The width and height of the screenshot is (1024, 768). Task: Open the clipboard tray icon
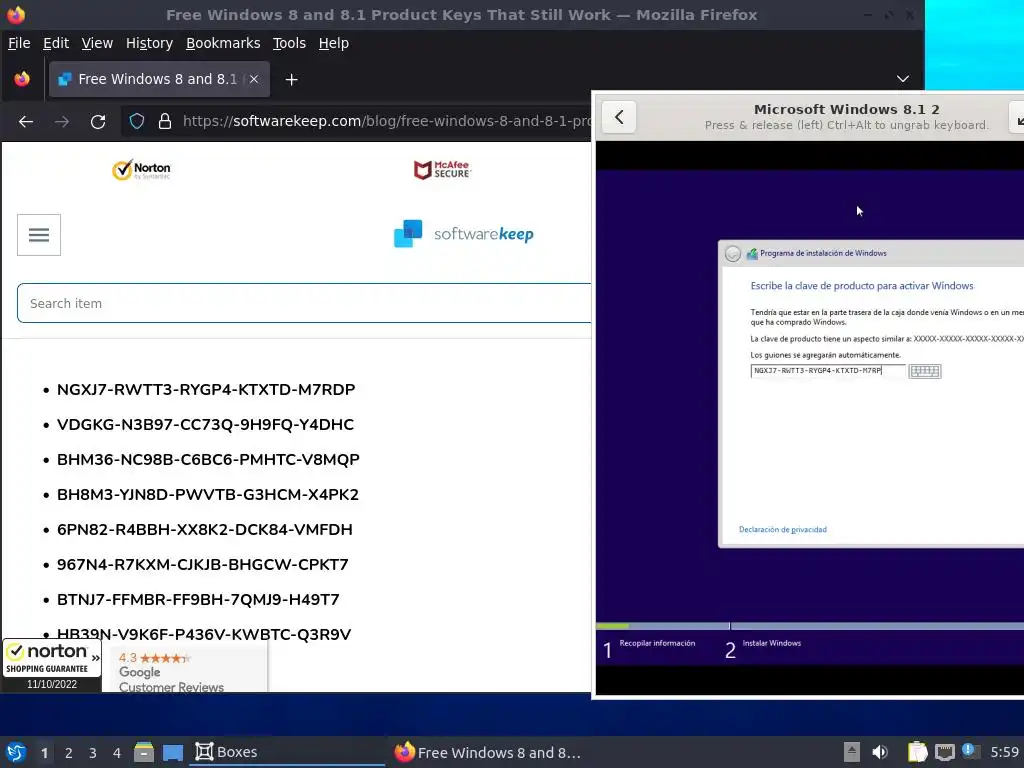tap(918, 752)
